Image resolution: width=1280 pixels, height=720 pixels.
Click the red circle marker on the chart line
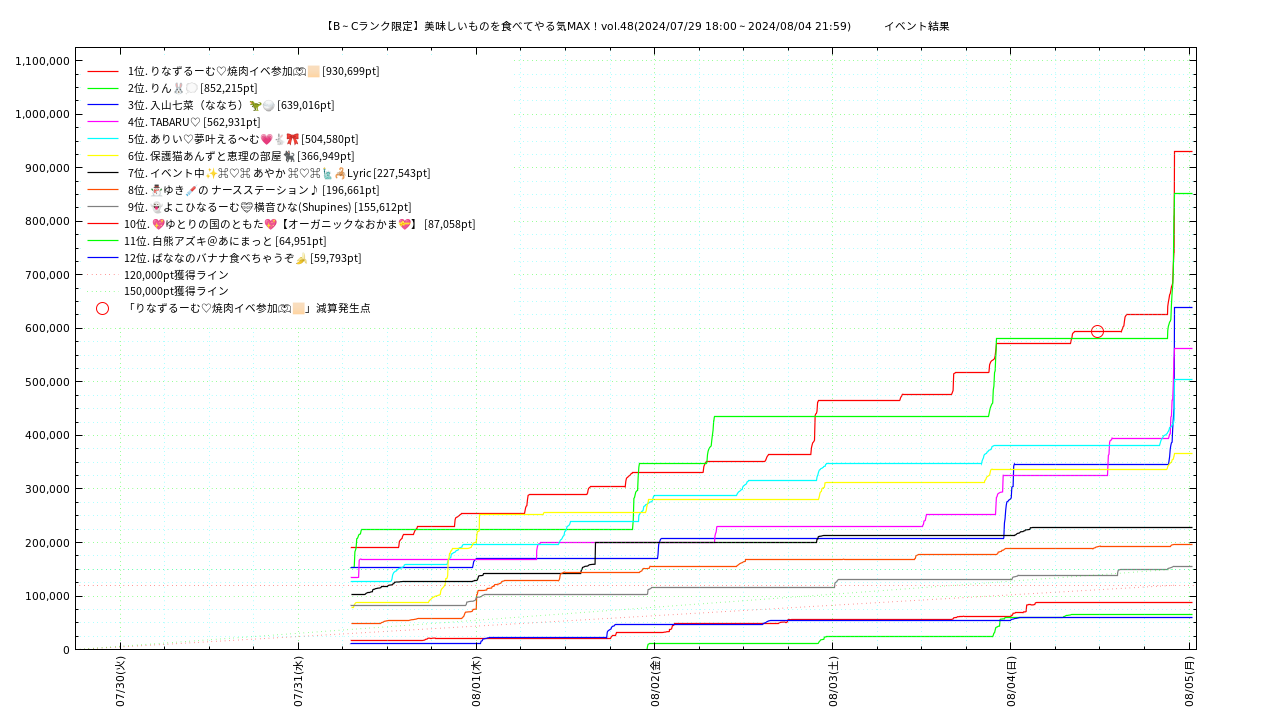pyautogui.click(x=1097, y=331)
